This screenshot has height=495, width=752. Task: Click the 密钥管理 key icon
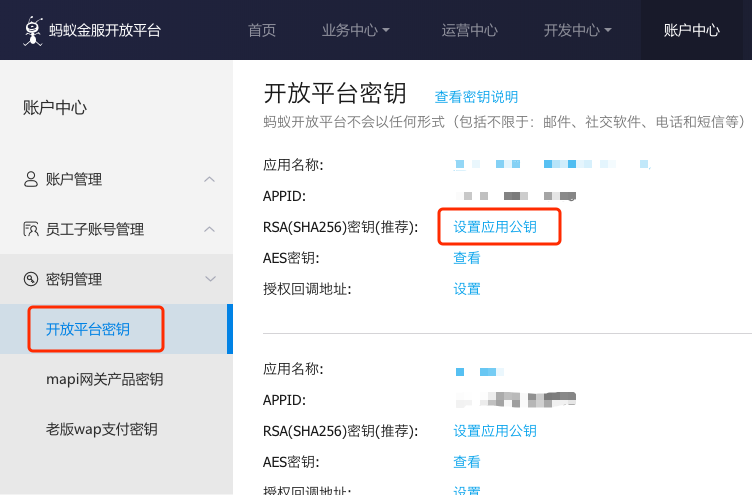click(x=31, y=279)
